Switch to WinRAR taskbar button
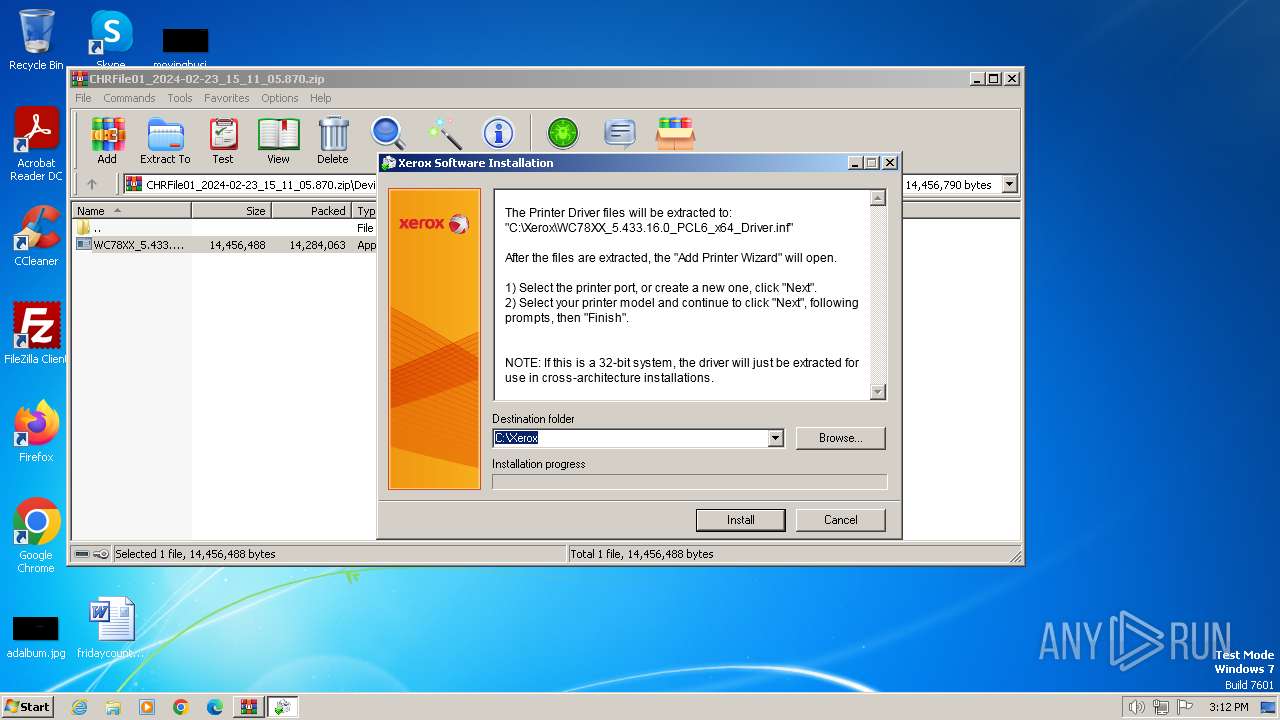The height and width of the screenshot is (720, 1280). [248, 707]
